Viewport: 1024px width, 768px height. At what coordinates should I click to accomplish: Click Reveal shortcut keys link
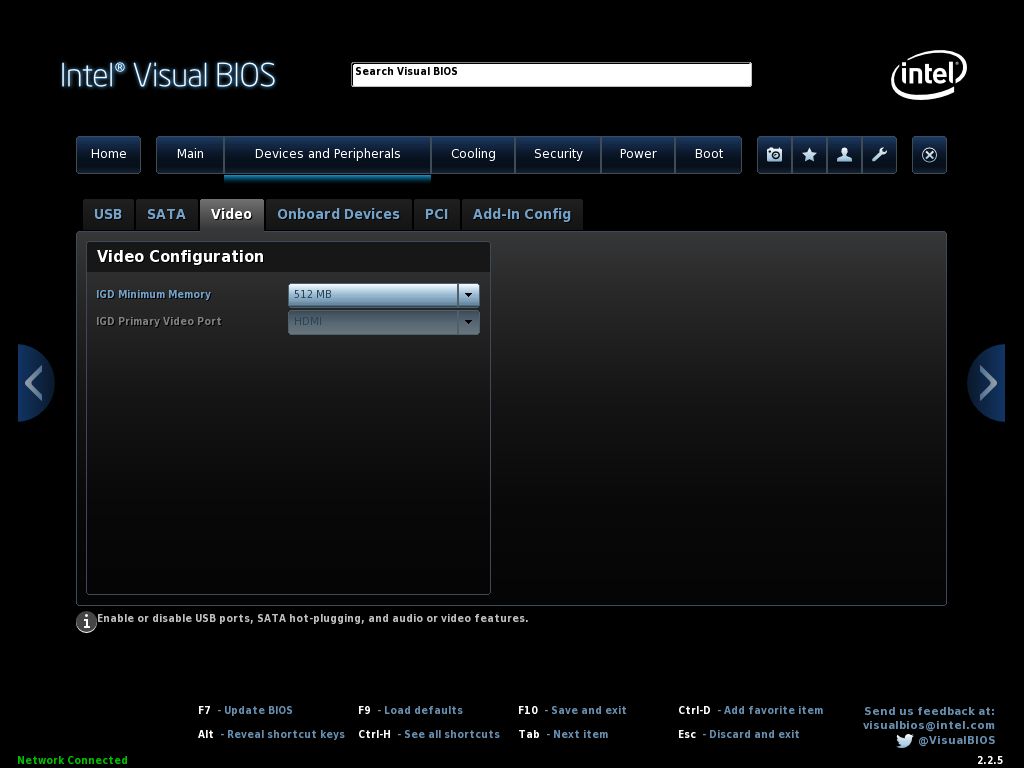[x=285, y=735]
